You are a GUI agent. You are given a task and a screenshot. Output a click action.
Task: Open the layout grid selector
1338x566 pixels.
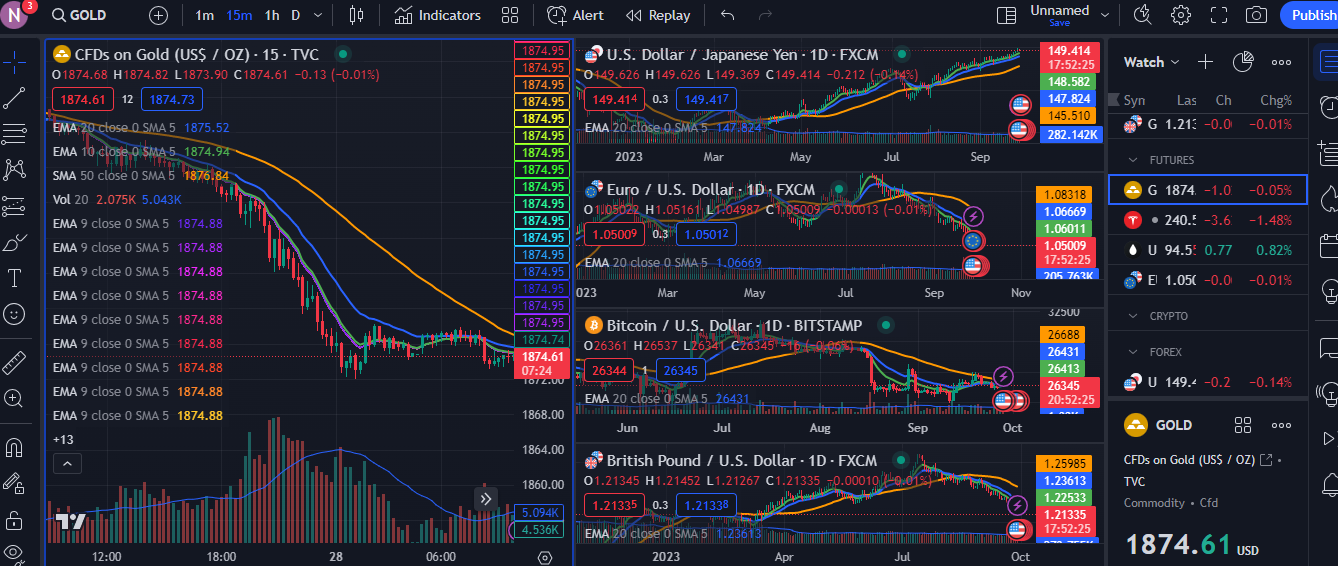coord(510,15)
